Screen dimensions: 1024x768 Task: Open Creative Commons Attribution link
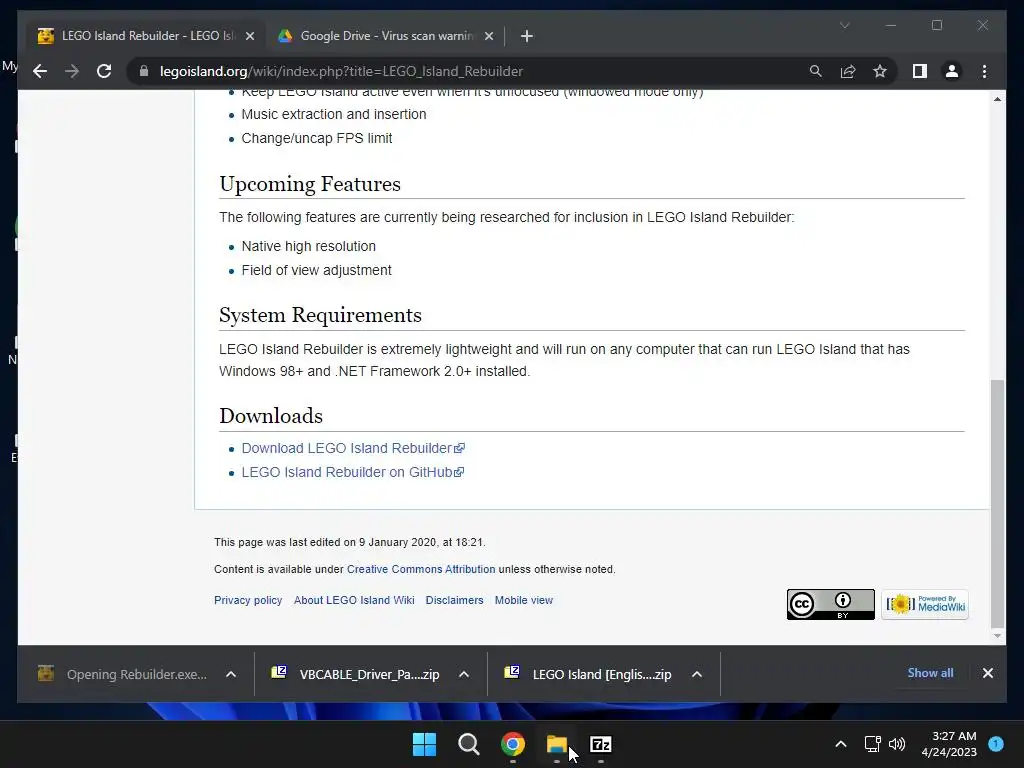point(421,569)
